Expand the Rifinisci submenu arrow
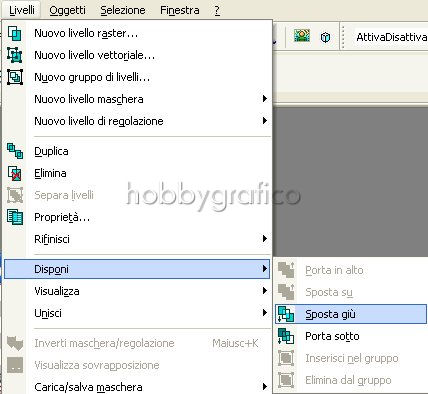Viewport: 428px width, 394px height. click(x=265, y=239)
